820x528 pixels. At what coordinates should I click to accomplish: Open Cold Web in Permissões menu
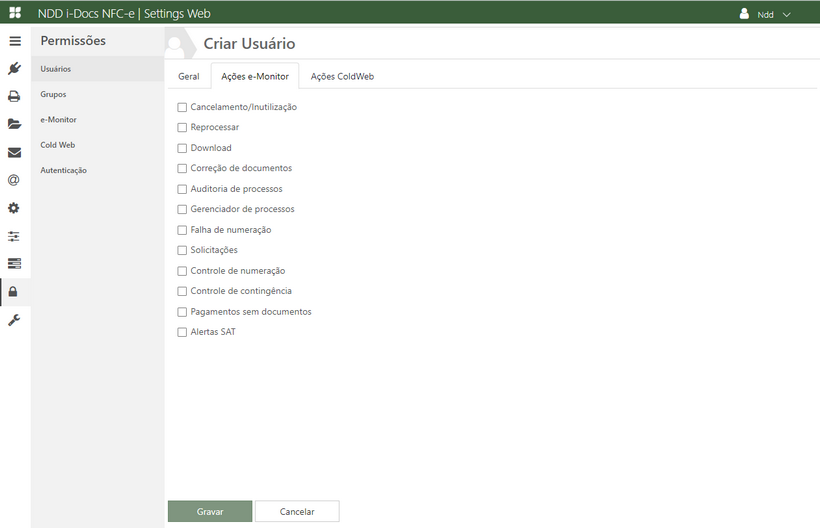coord(97,145)
